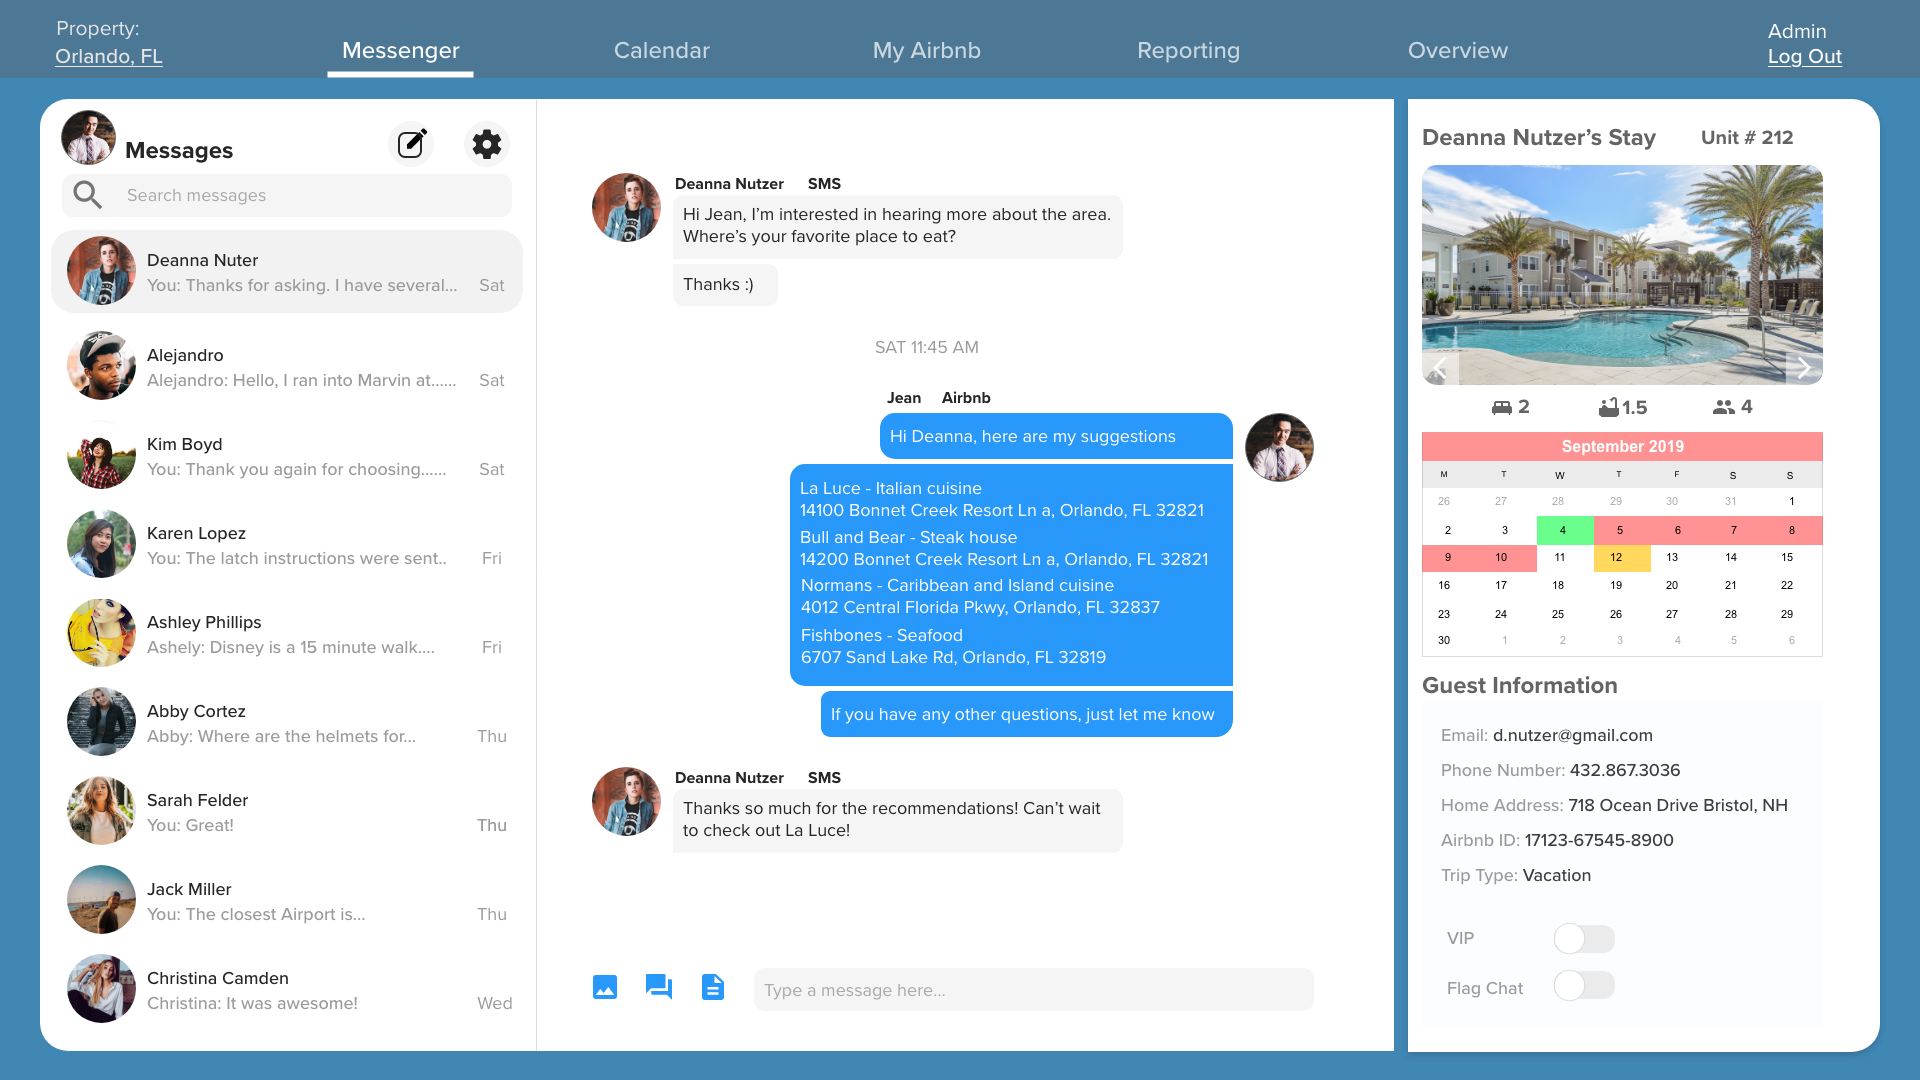Click the SAT 11:45 AM timestamp
Image resolution: width=1920 pixels, height=1080 pixels.
click(926, 347)
